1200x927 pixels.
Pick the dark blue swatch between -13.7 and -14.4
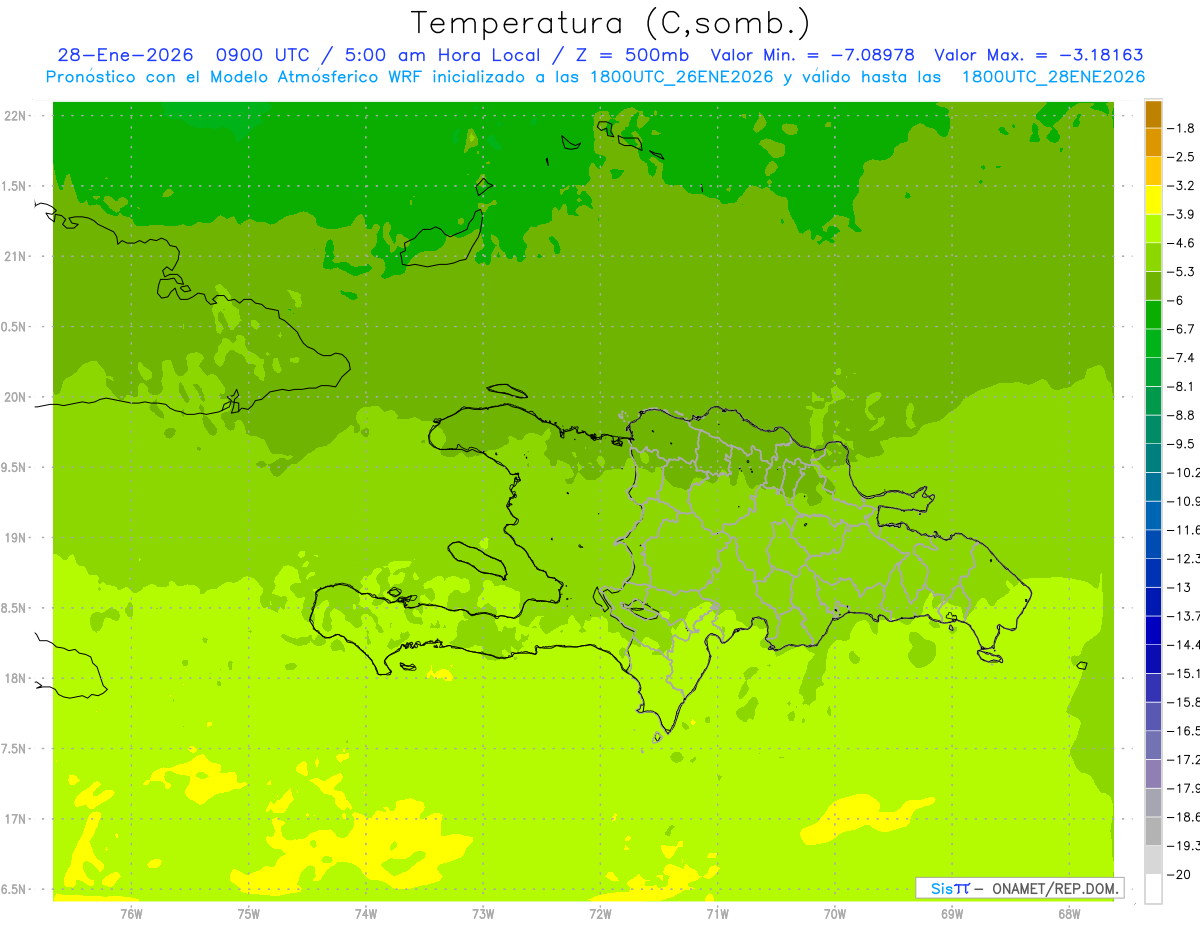tap(1153, 630)
